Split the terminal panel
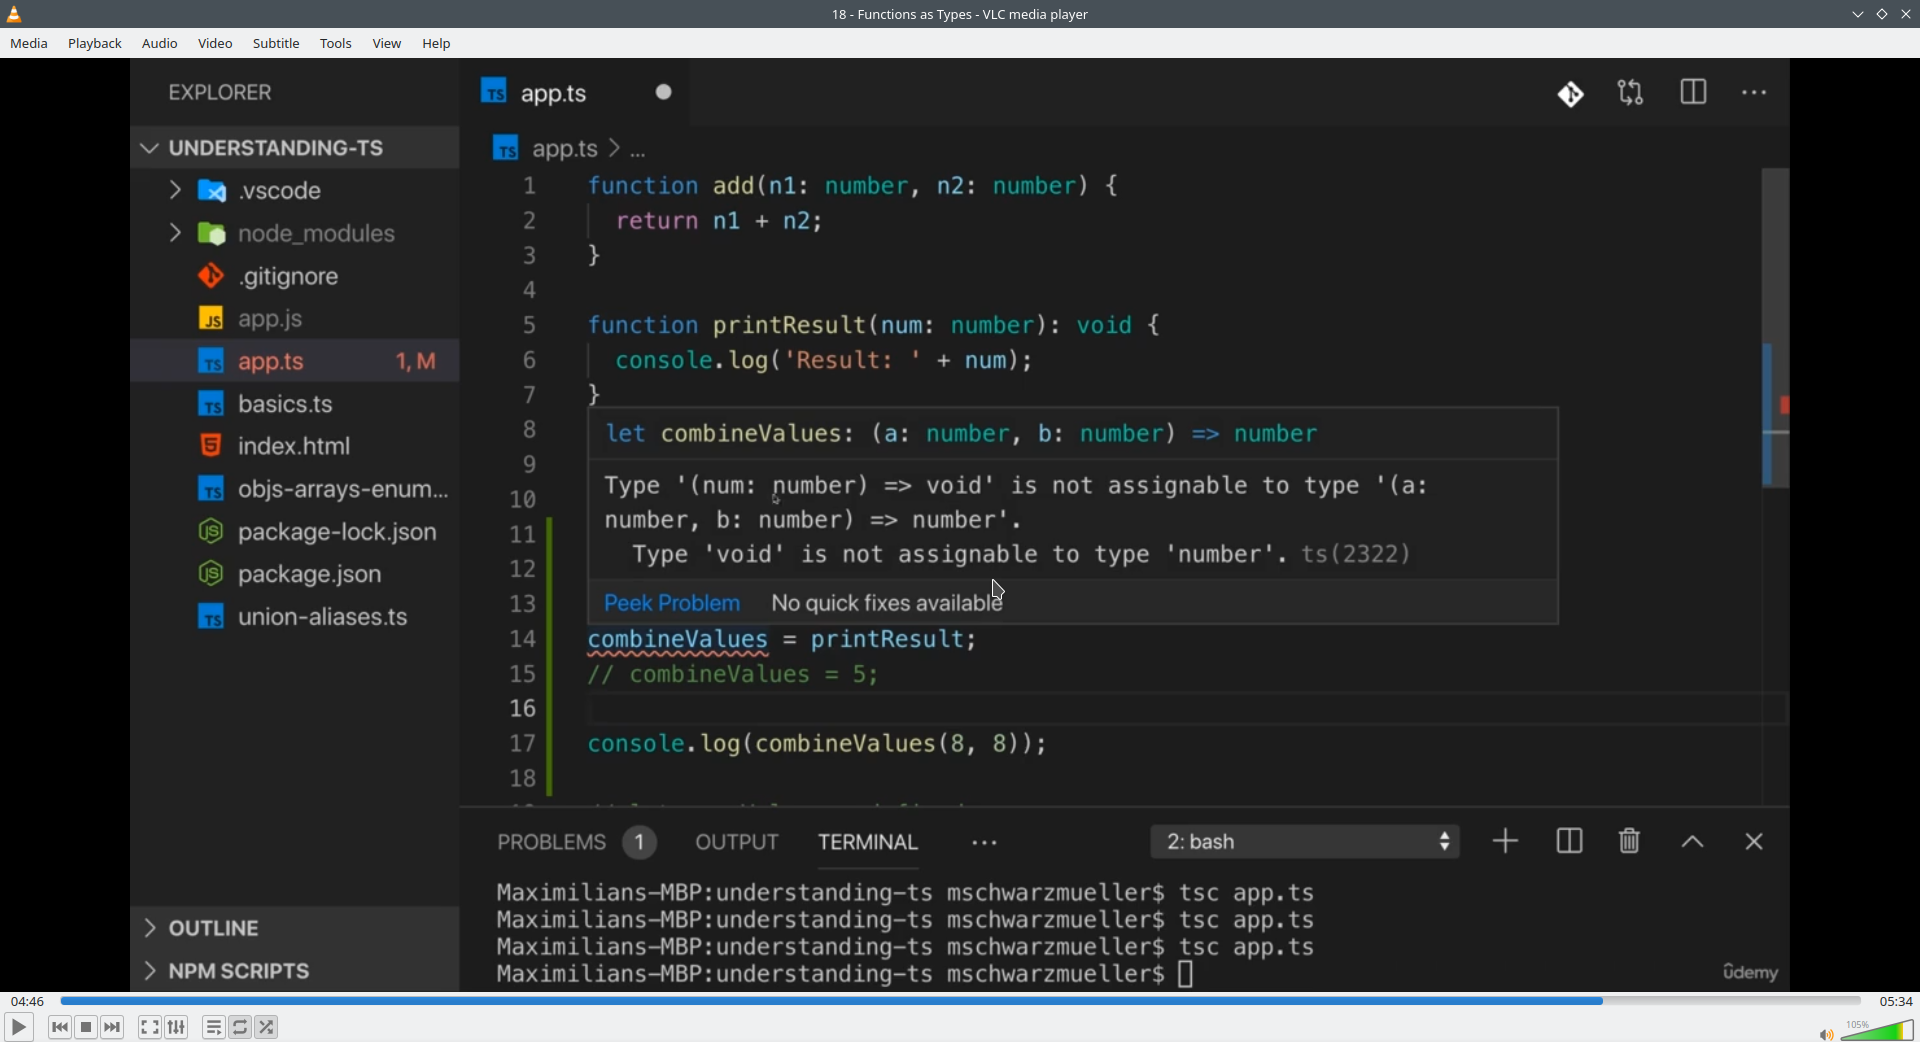1920x1042 pixels. pyautogui.click(x=1570, y=841)
